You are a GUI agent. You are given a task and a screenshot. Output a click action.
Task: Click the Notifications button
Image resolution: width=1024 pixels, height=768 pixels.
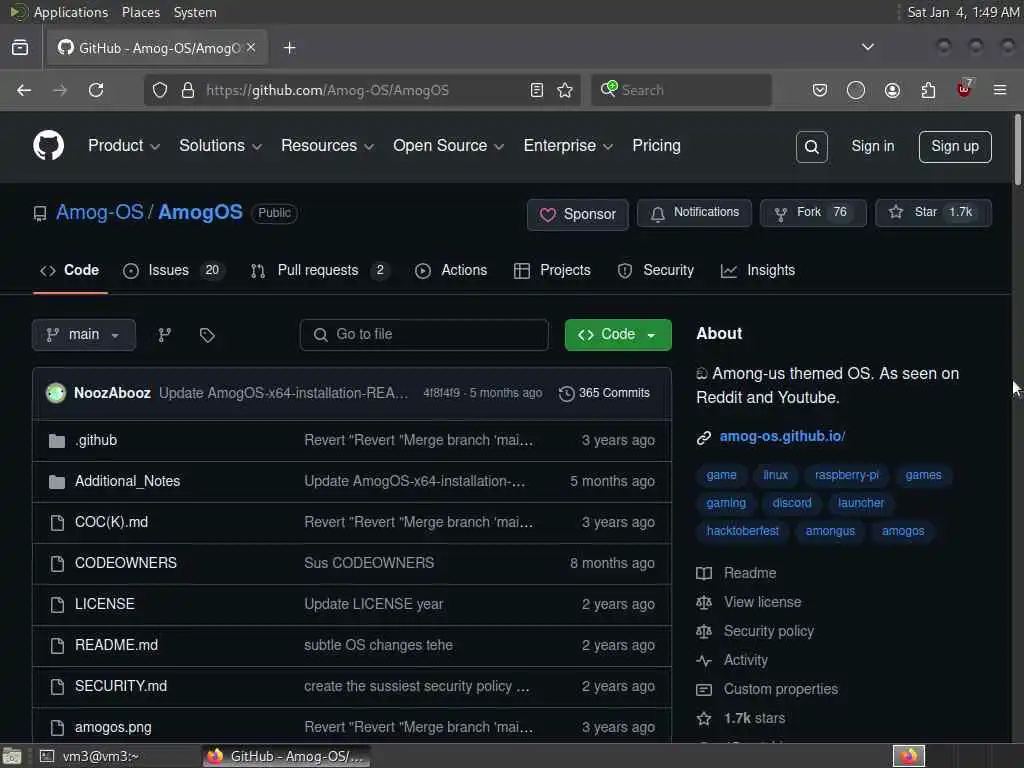pos(694,213)
